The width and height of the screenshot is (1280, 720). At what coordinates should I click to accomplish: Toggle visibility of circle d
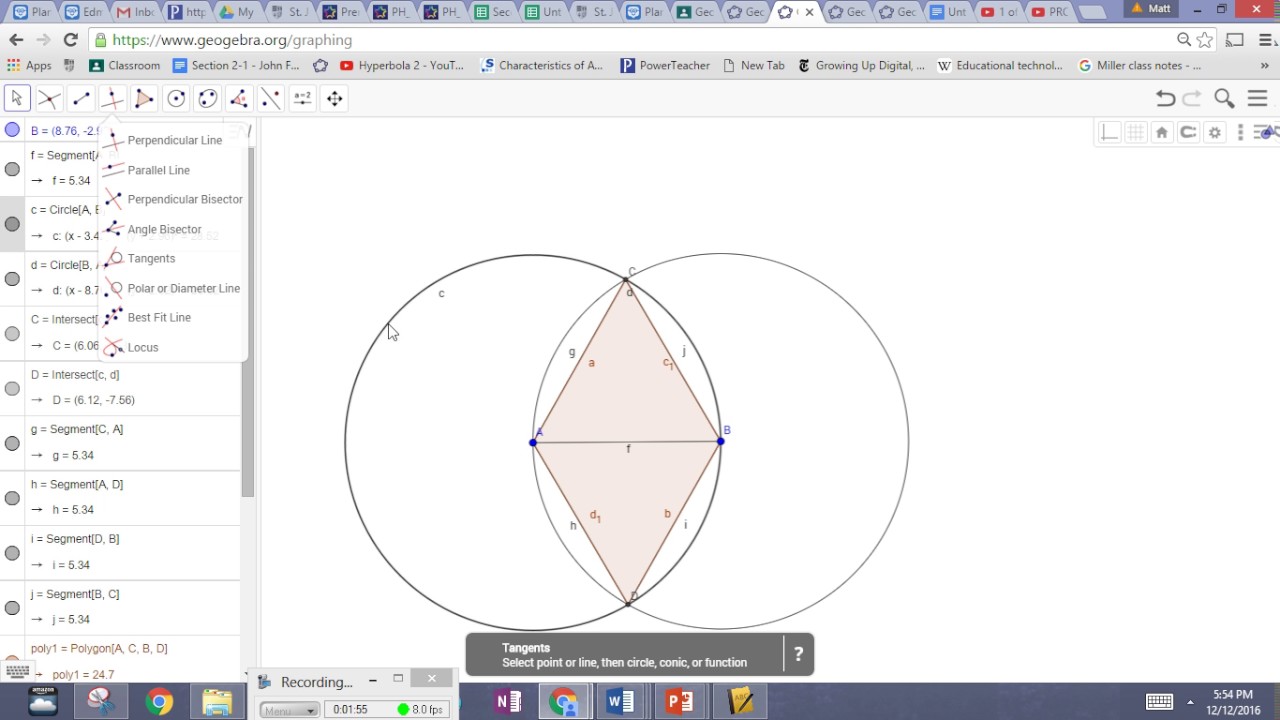tap(12, 279)
